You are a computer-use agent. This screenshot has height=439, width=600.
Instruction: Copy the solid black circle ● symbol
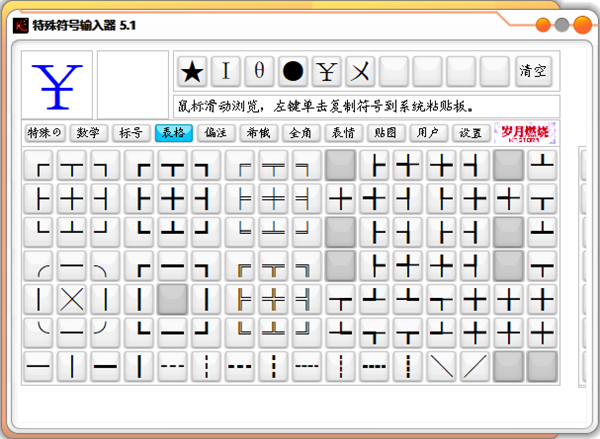click(293, 71)
